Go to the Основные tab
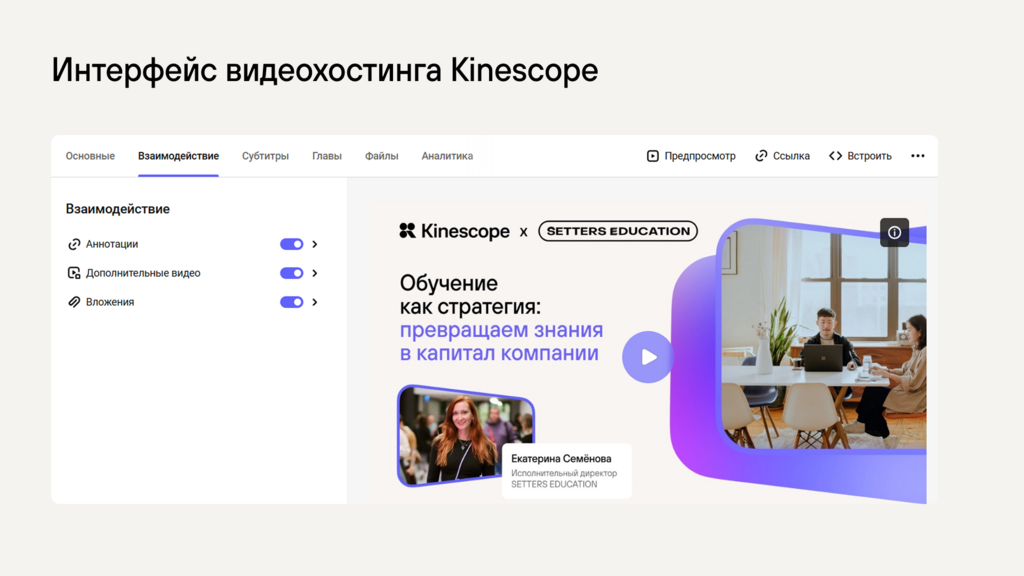The image size is (1024, 576). (90, 156)
